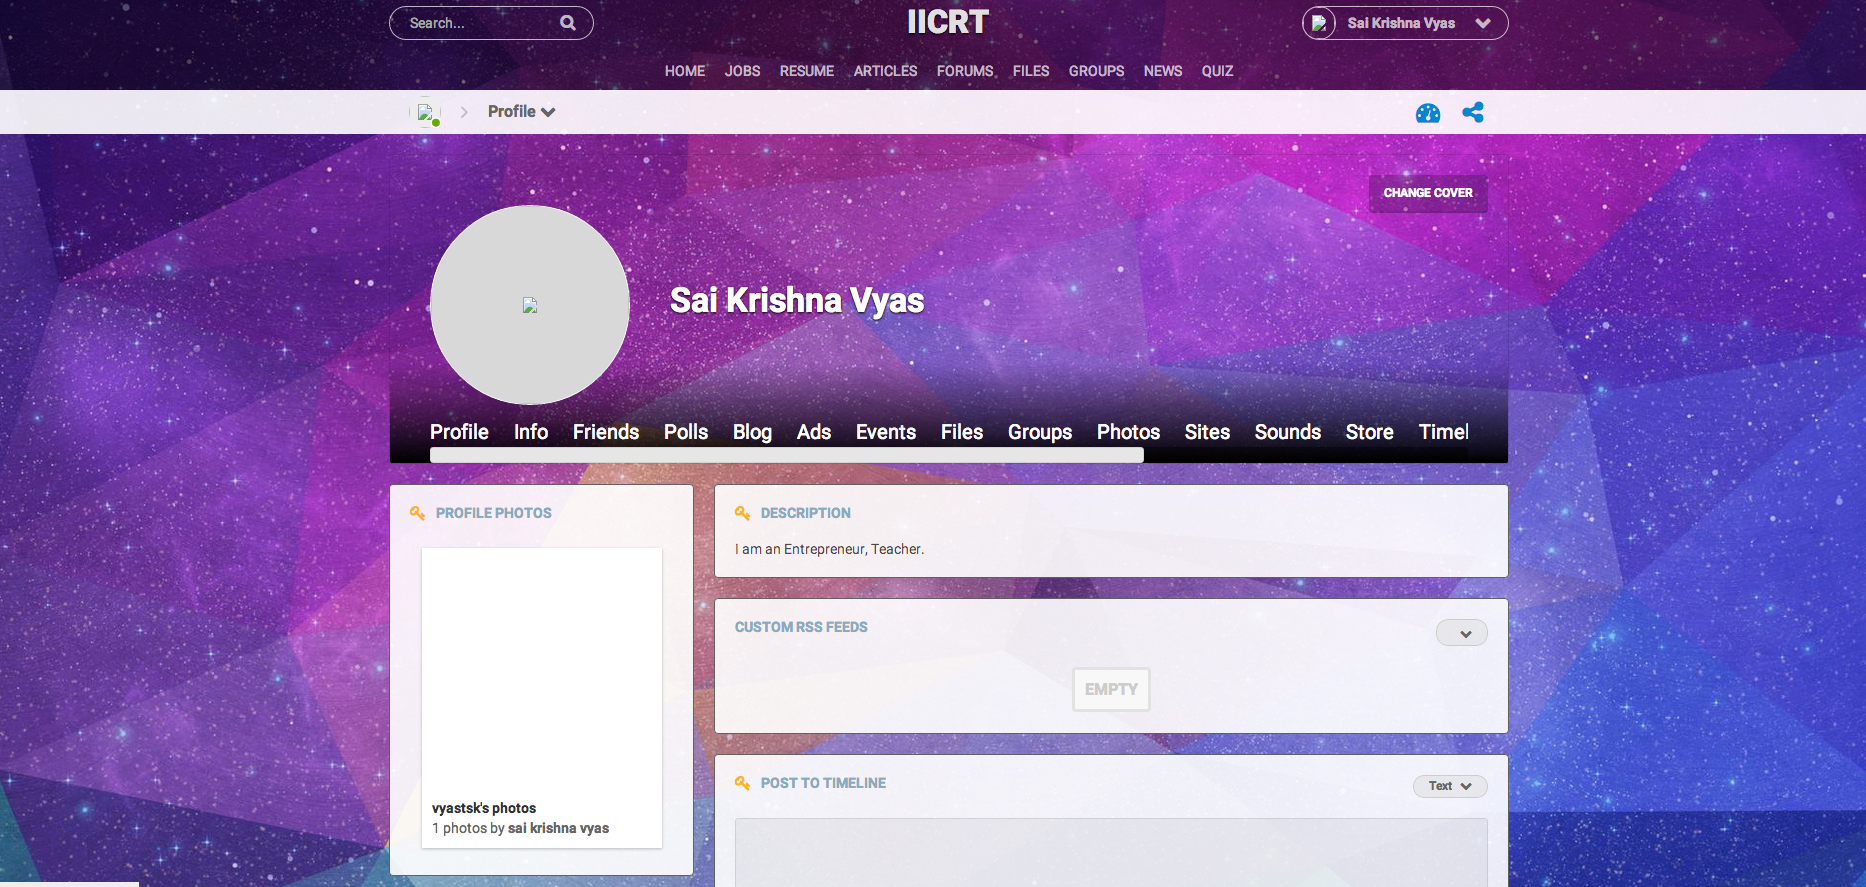Click the circular profile picture
Image resolution: width=1866 pixels, height=887 pixels.
click(x=530, y=305)
